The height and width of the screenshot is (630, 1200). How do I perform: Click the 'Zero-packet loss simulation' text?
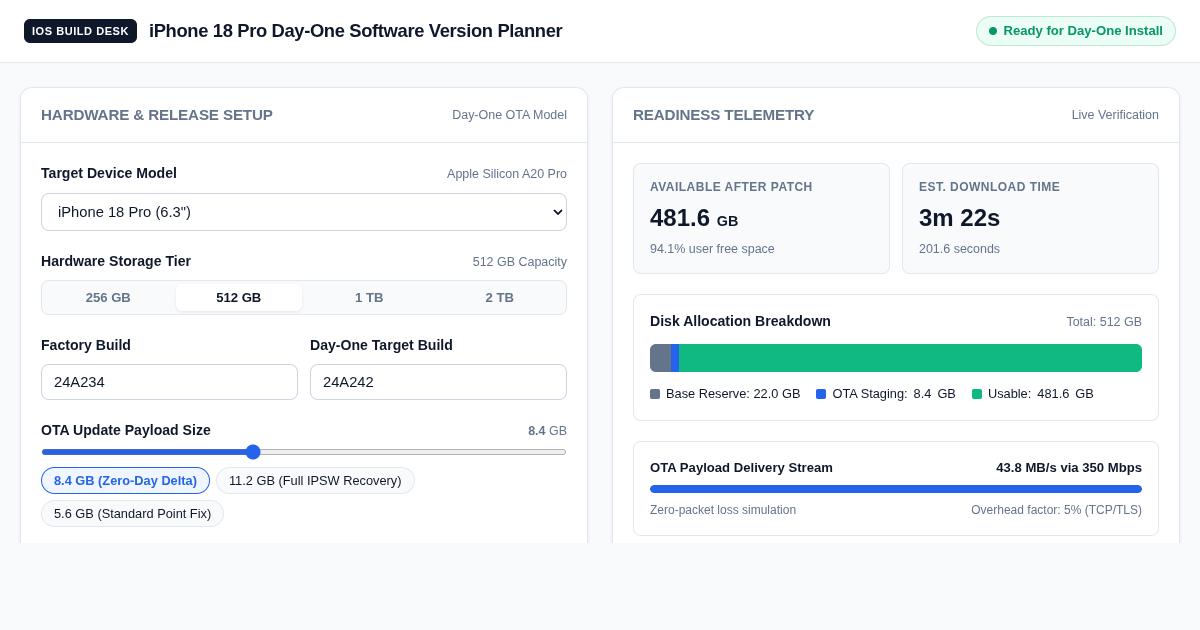click(x=723, y=510)
